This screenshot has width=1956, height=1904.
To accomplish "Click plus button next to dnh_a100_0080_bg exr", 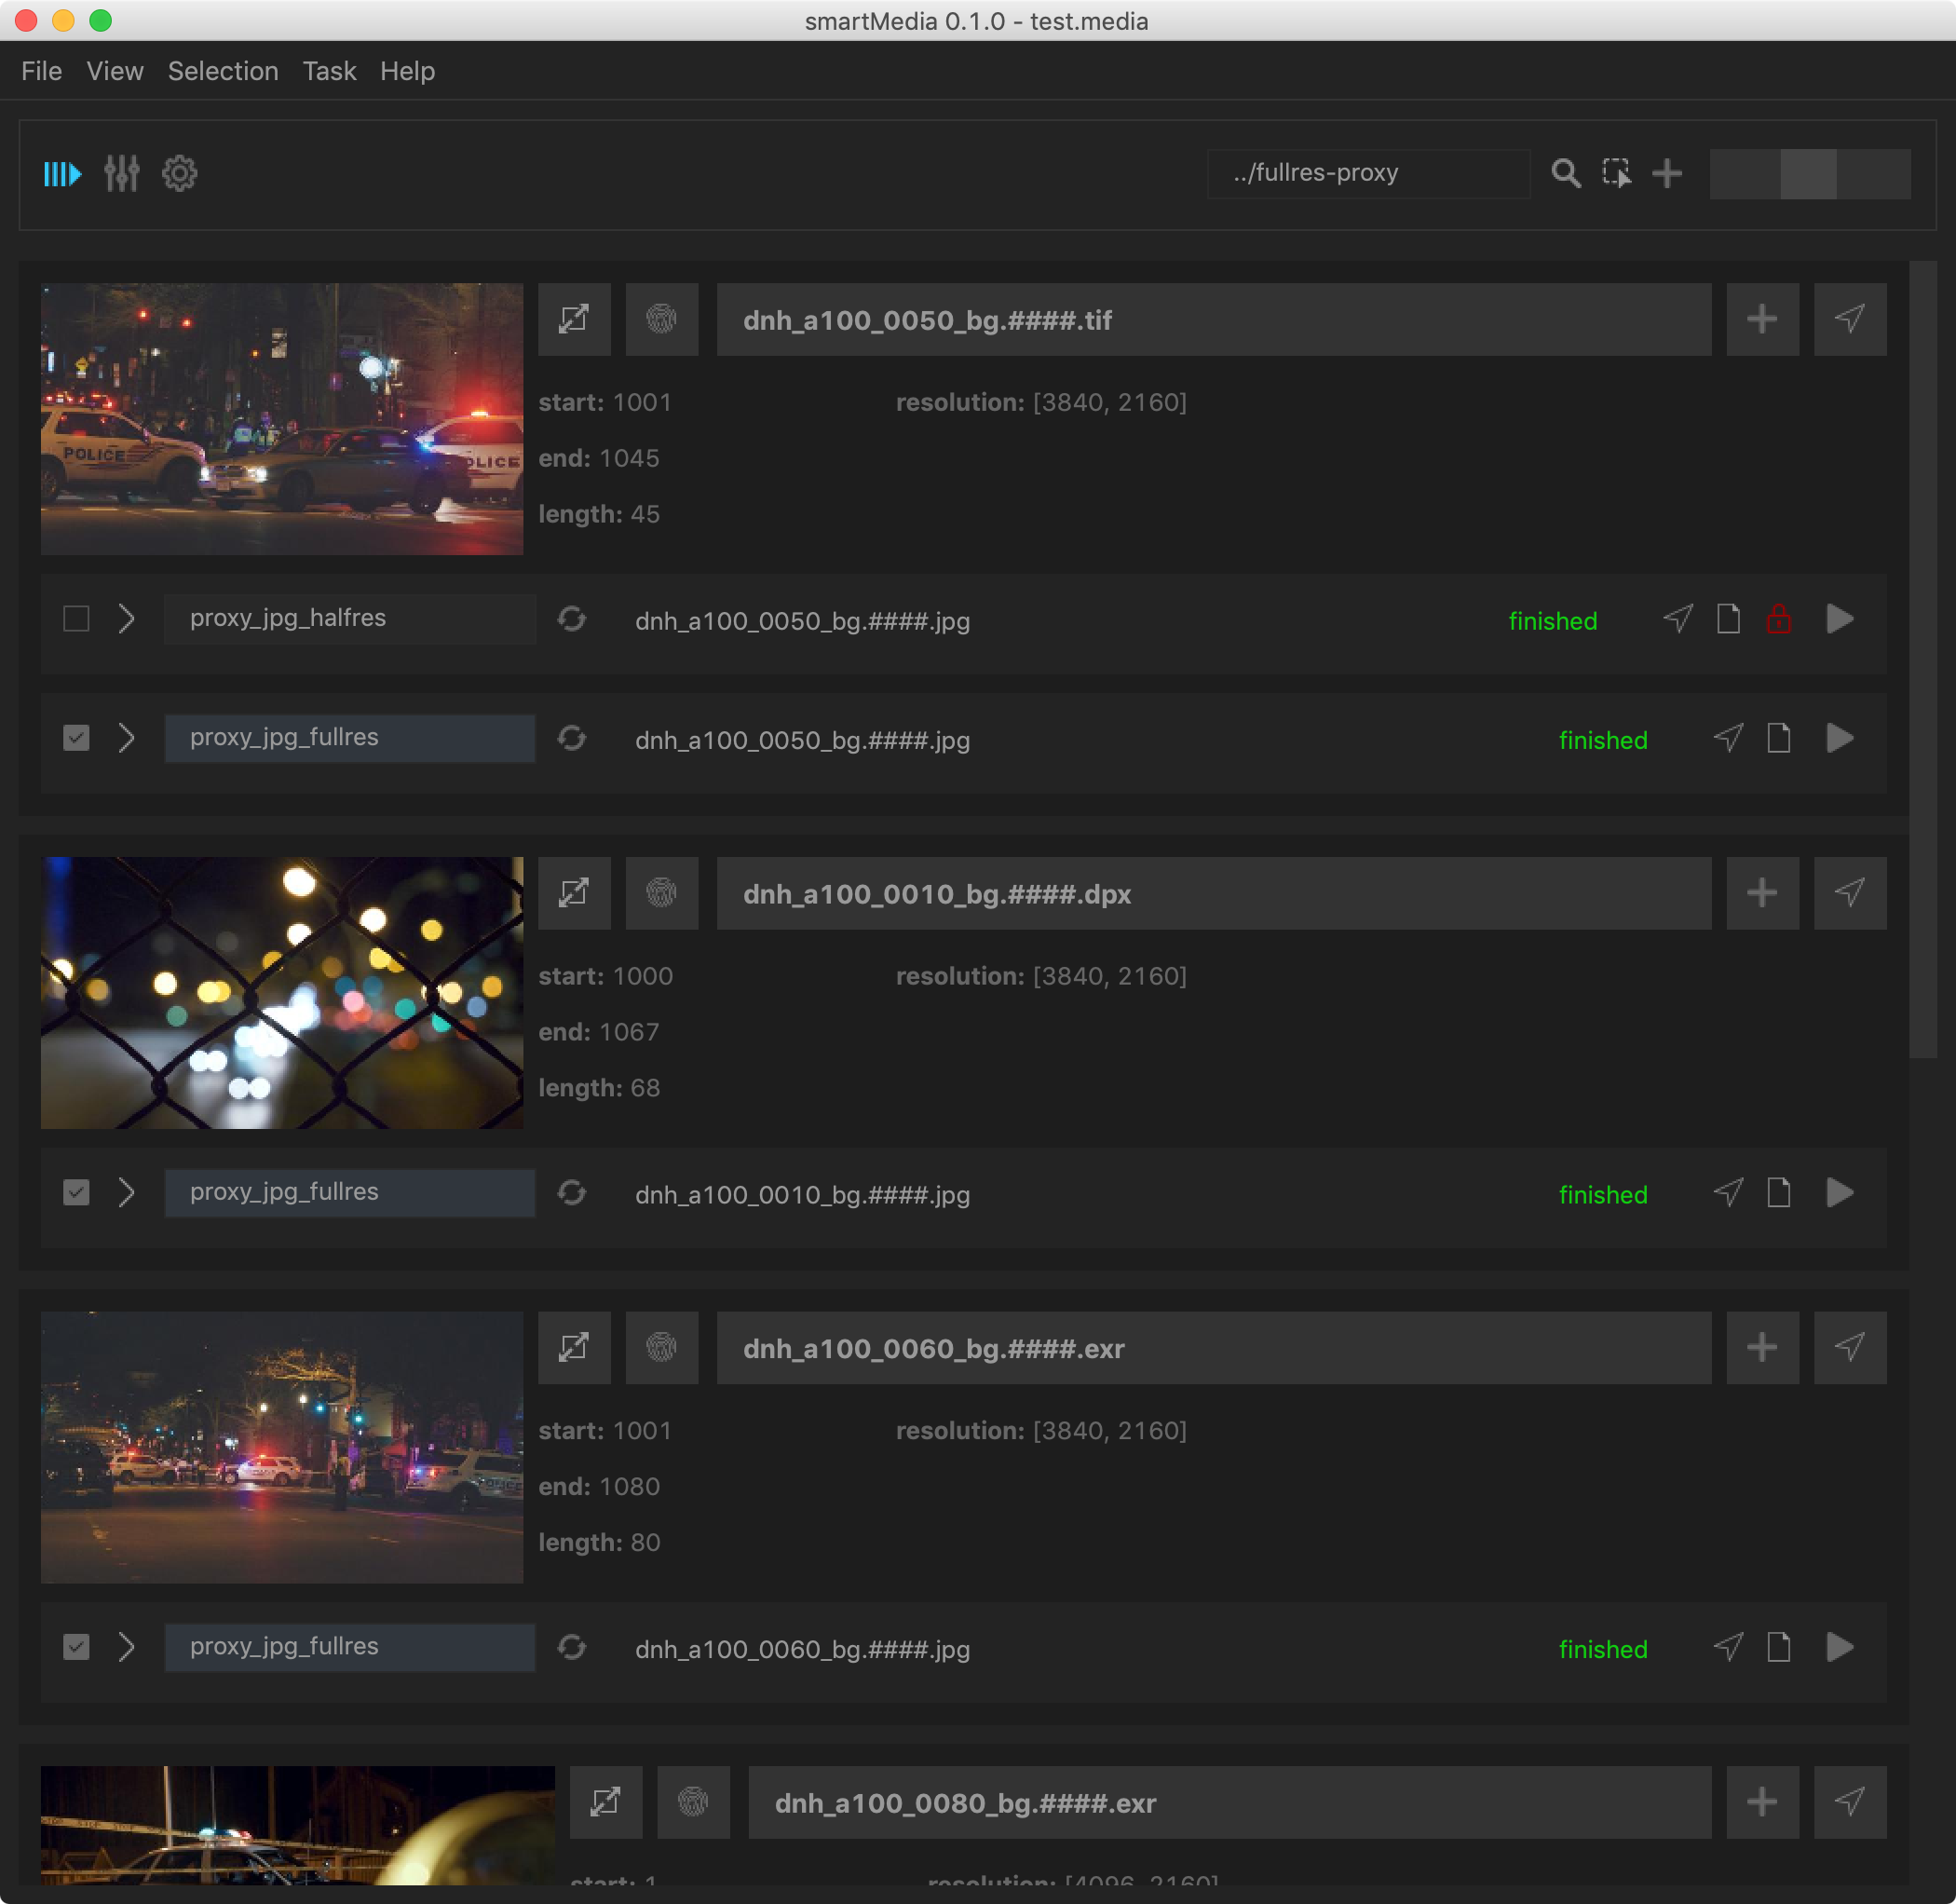I will click(1761, 1802).
